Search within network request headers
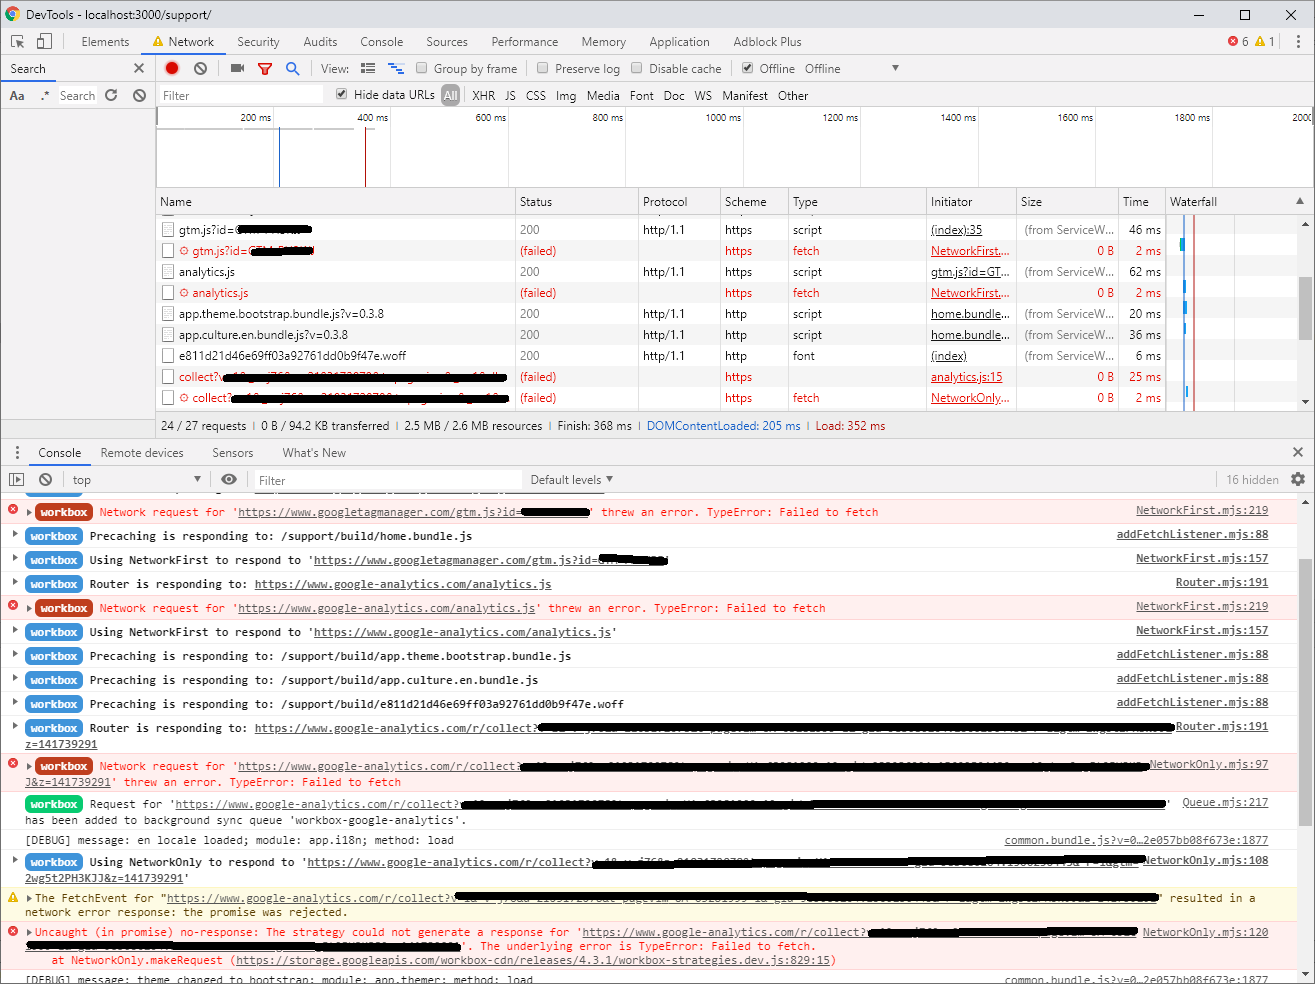Viewport: 1315px width, 984px height. click(x=292, y=68)
